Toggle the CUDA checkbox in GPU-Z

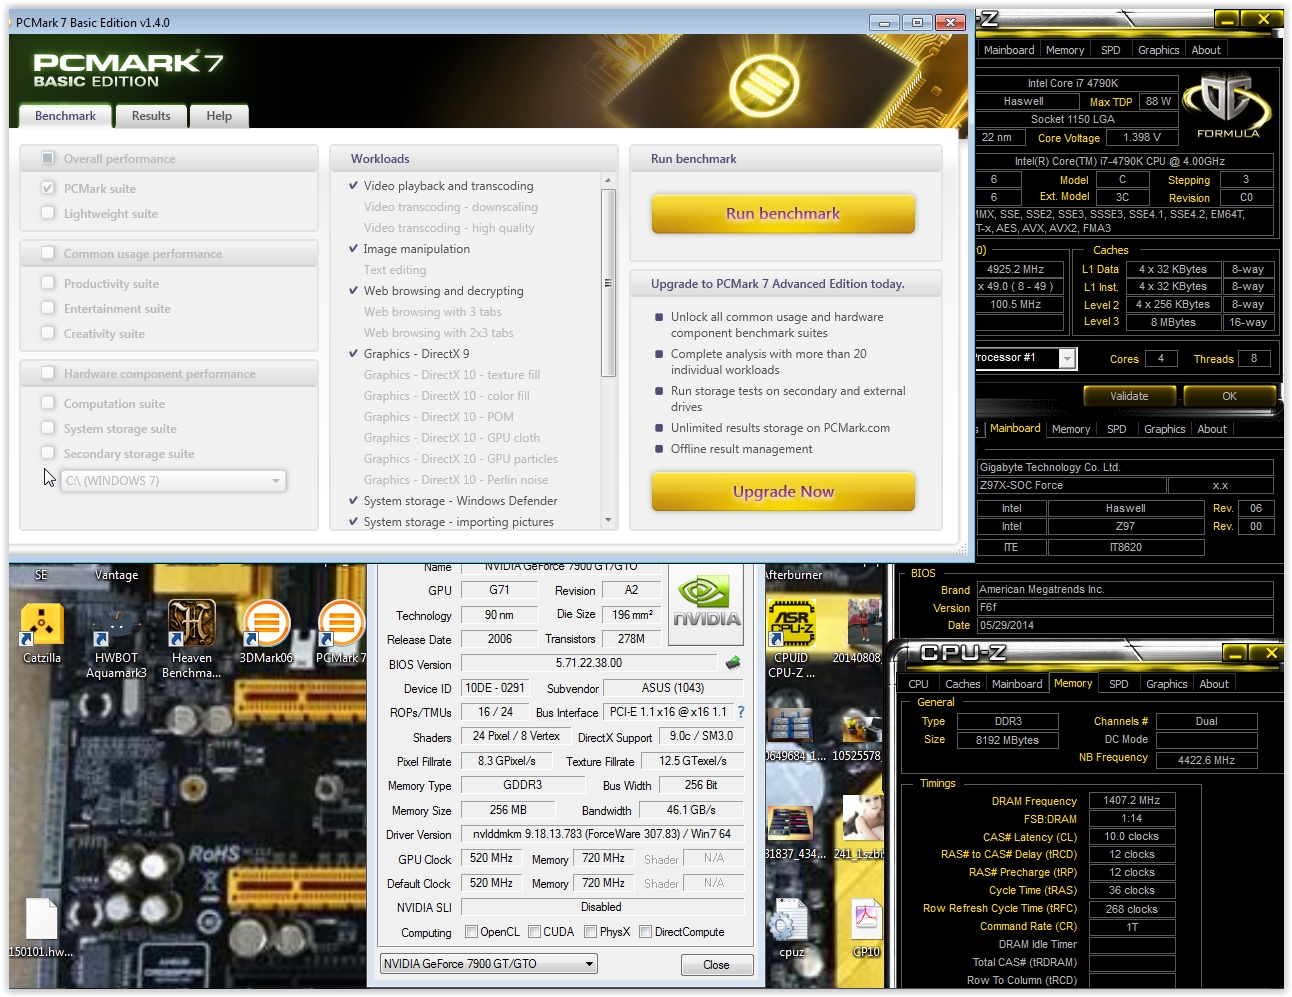[x=535, y=932]
